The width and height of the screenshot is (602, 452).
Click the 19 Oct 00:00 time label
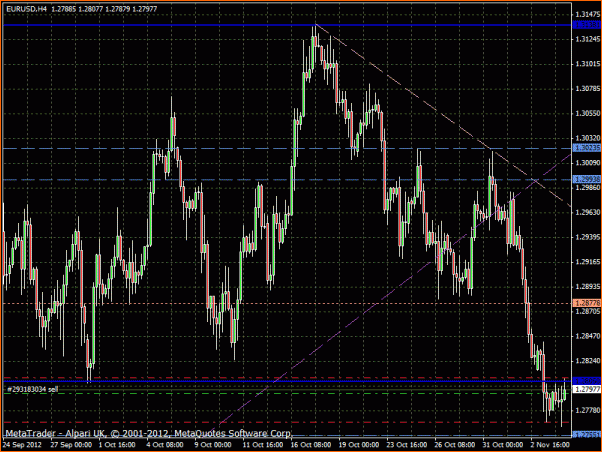[359, 445]
